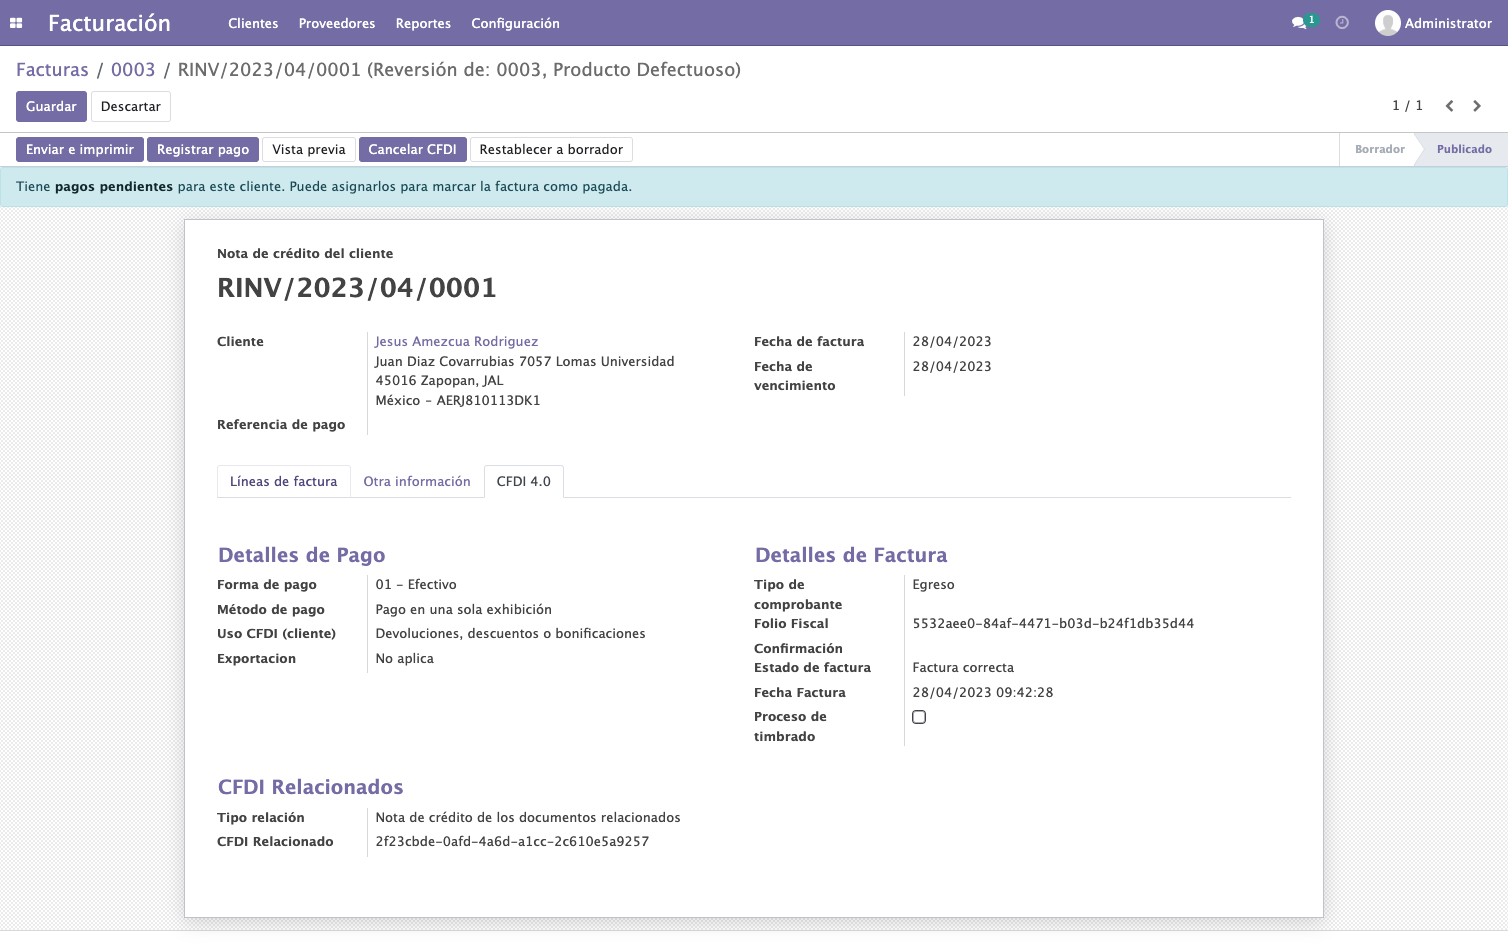The width and height of the screenshot is (1508, 944).
Task: Click the 'Egreso' tipo de comprobante value
Action: [933, 585]
